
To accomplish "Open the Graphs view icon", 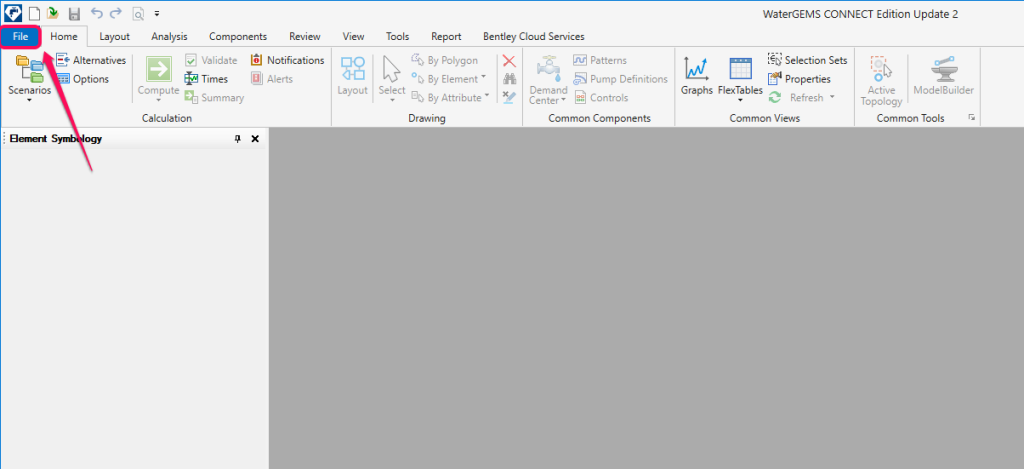I will (697, 69).
